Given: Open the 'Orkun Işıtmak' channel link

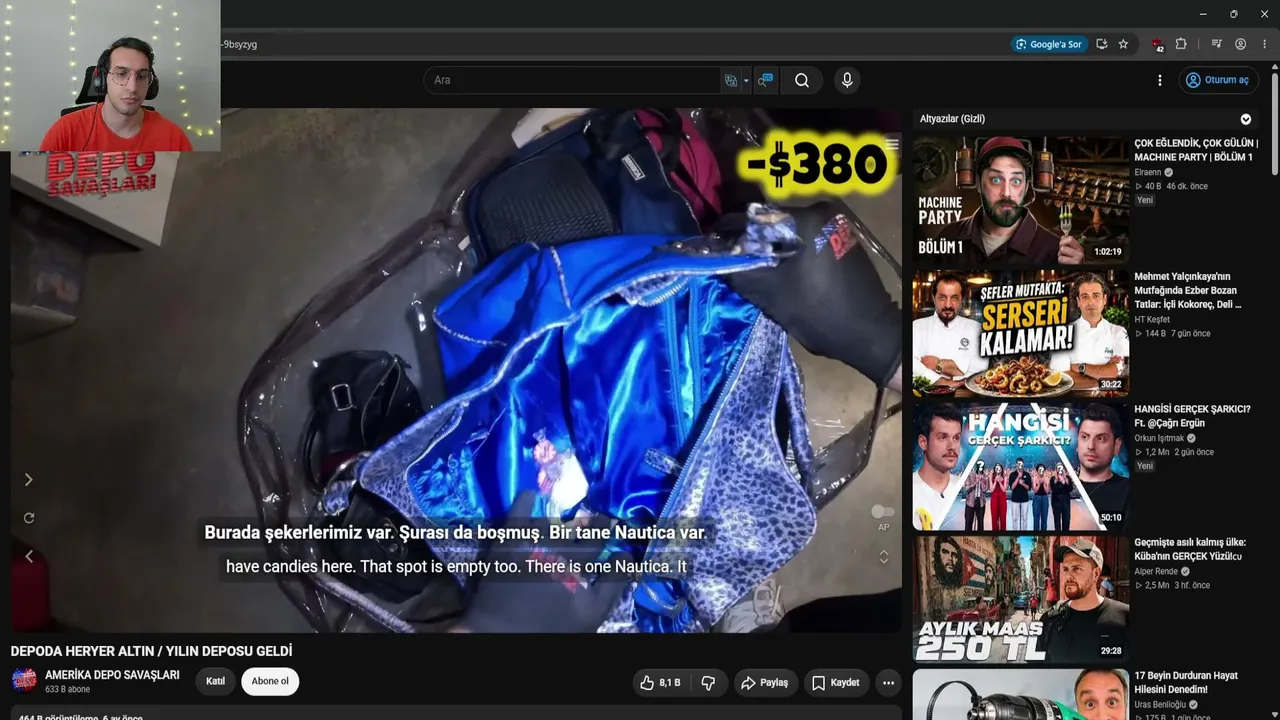Looking at the screenshot, I should coord(1159,438).
